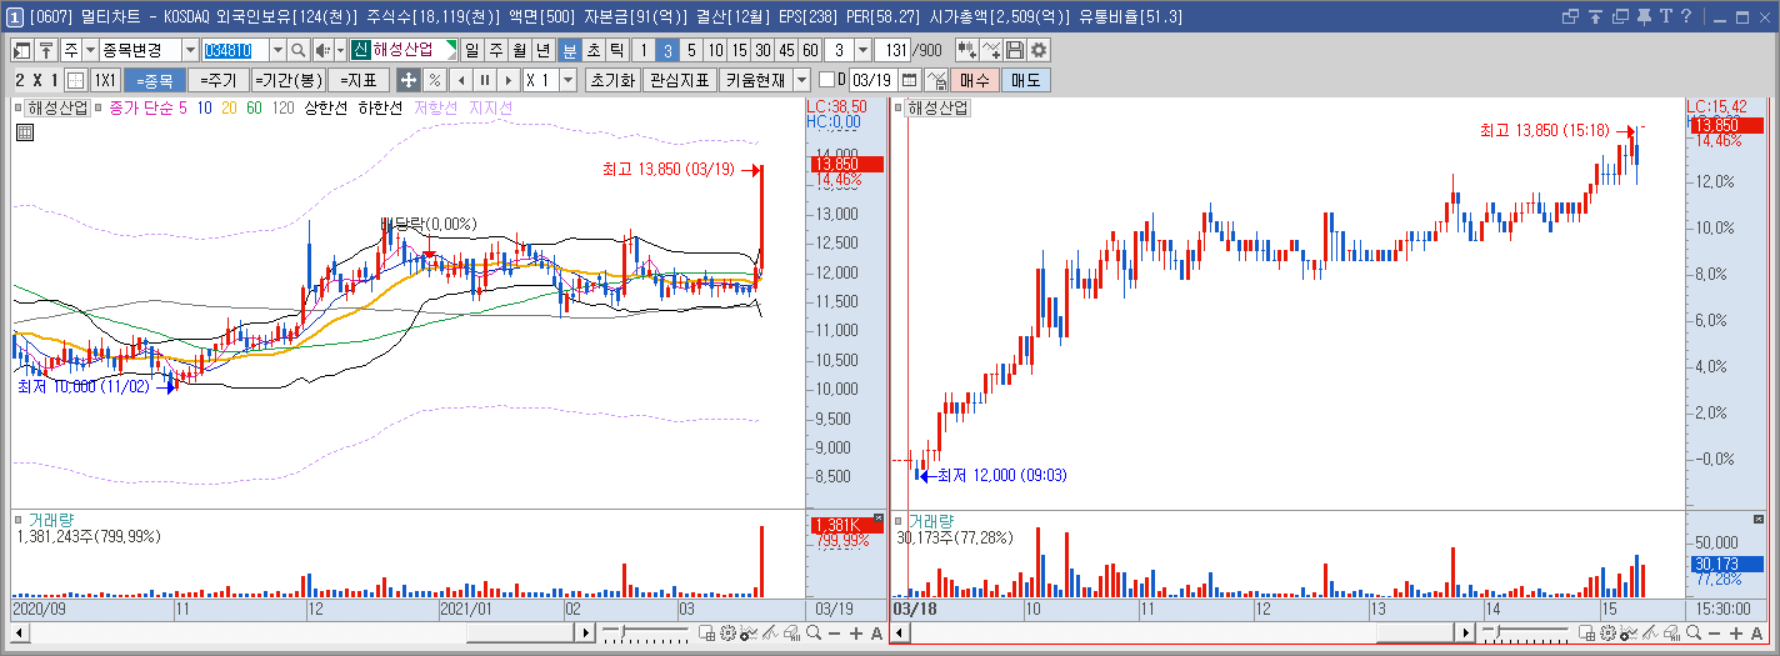Select the 틱 (tick) period tab
The image size is (1780, 656).
coord(617,50)
